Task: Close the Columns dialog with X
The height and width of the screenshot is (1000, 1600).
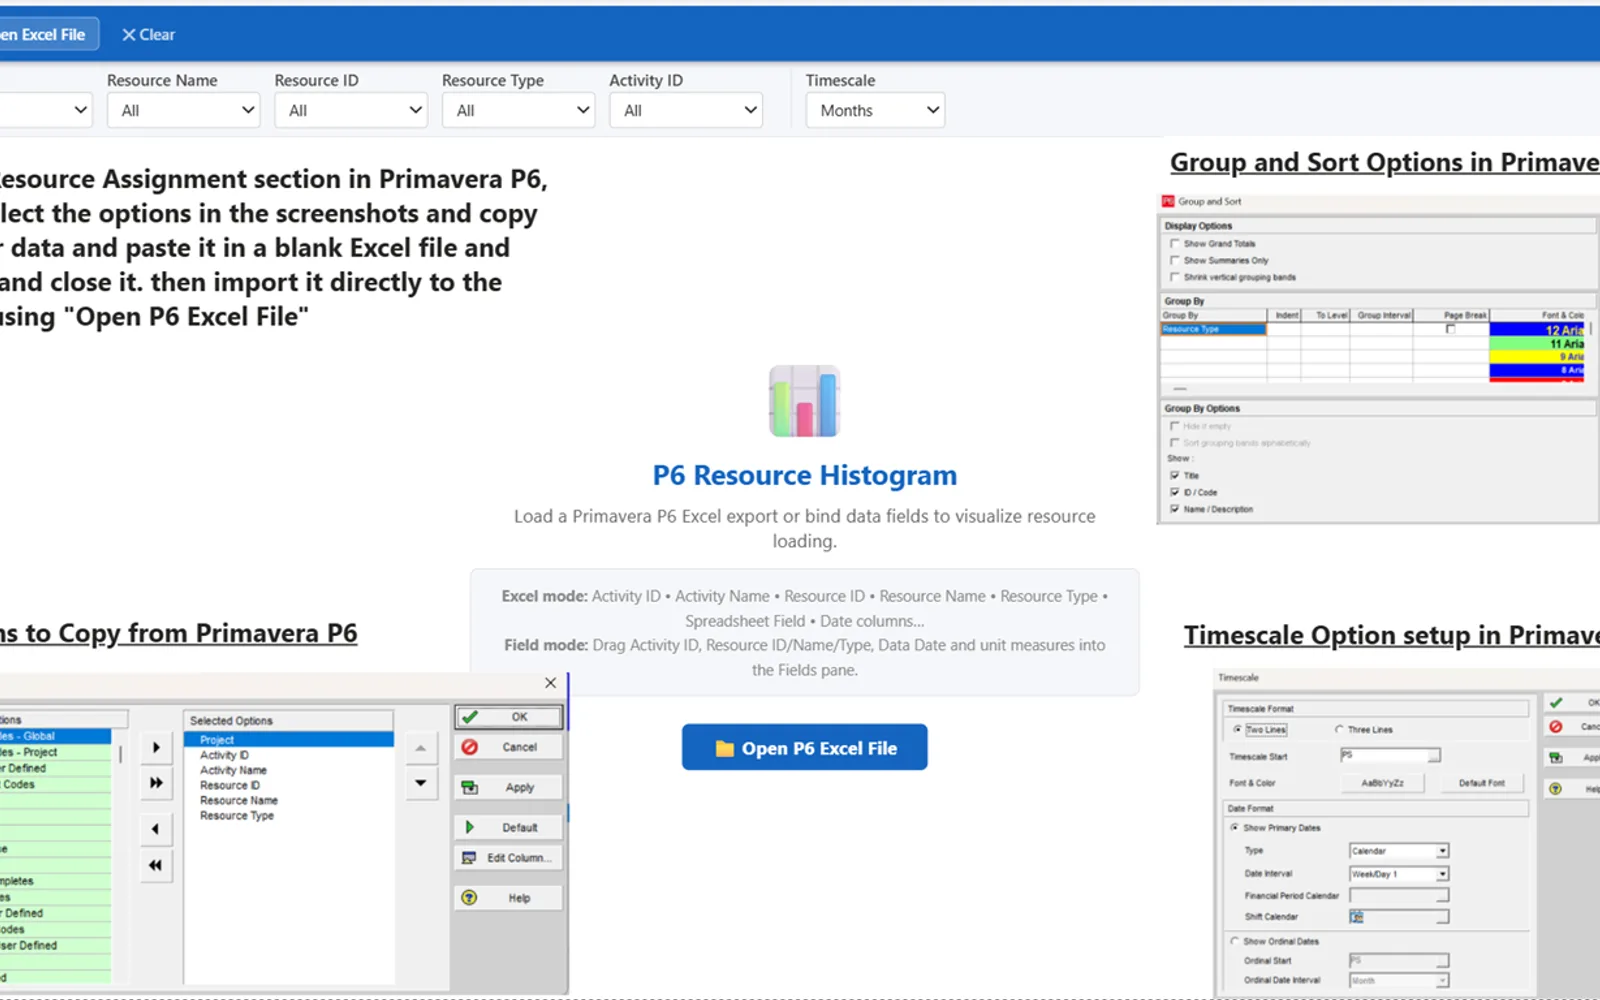Action: click(550, 683)
